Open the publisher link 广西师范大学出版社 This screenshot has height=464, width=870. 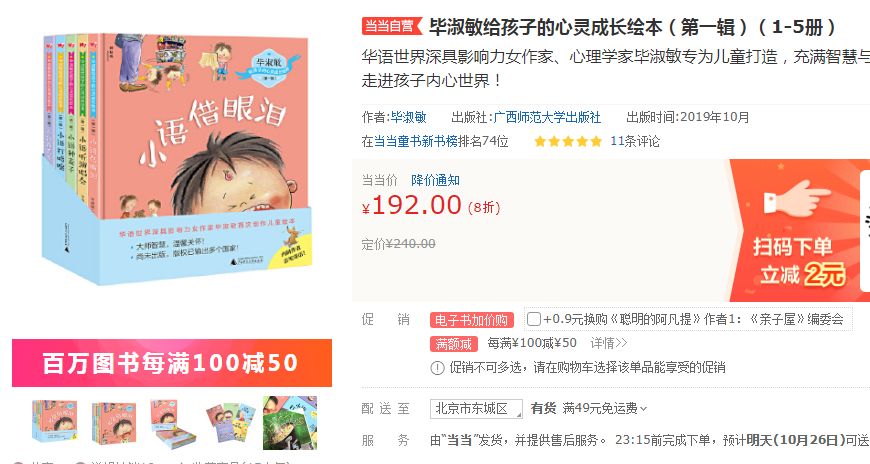[547, 117]
